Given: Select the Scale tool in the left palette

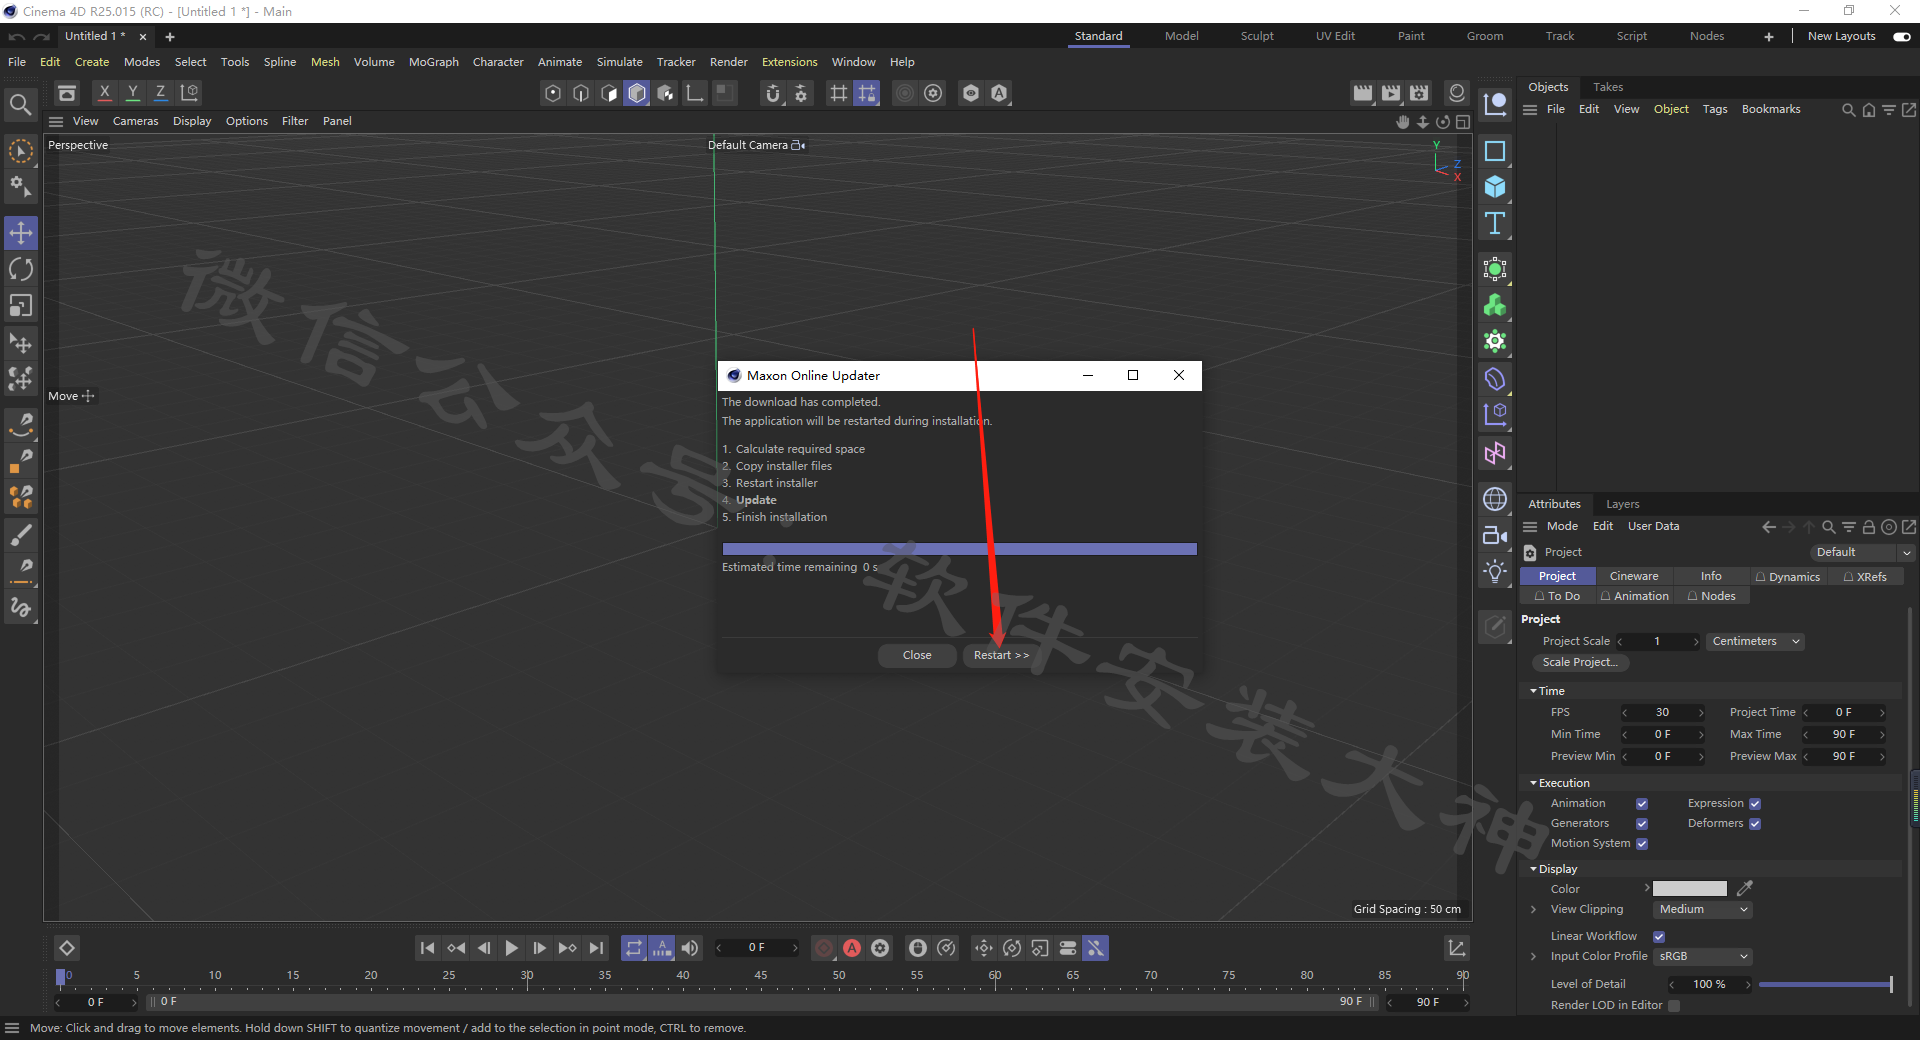Looking at the screenshot, I should tap(21, 305).
